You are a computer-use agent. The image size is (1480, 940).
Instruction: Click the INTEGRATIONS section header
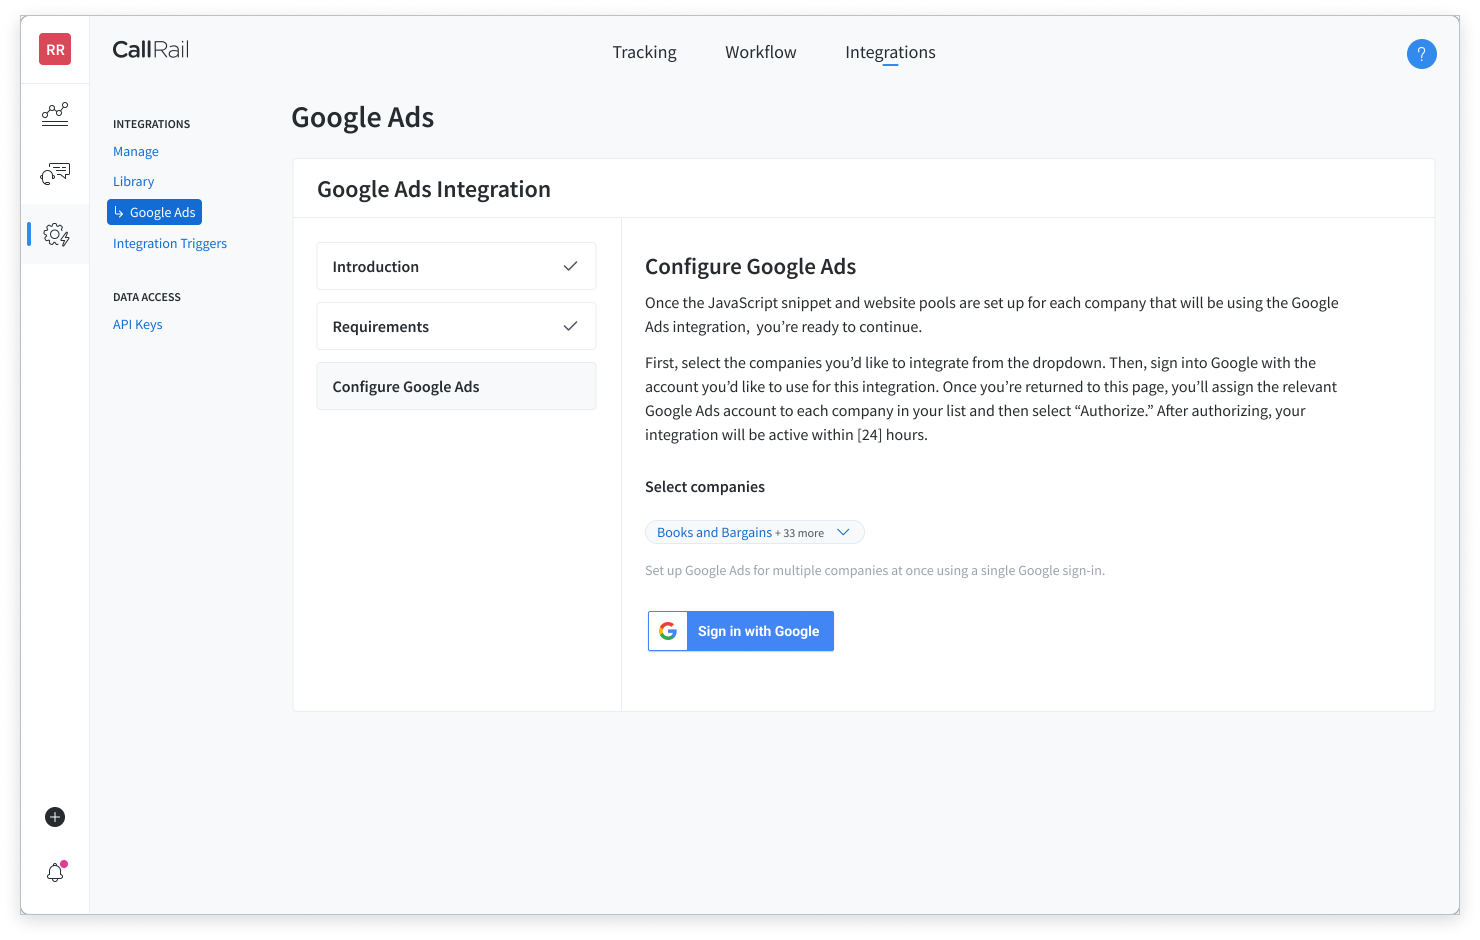152,124
